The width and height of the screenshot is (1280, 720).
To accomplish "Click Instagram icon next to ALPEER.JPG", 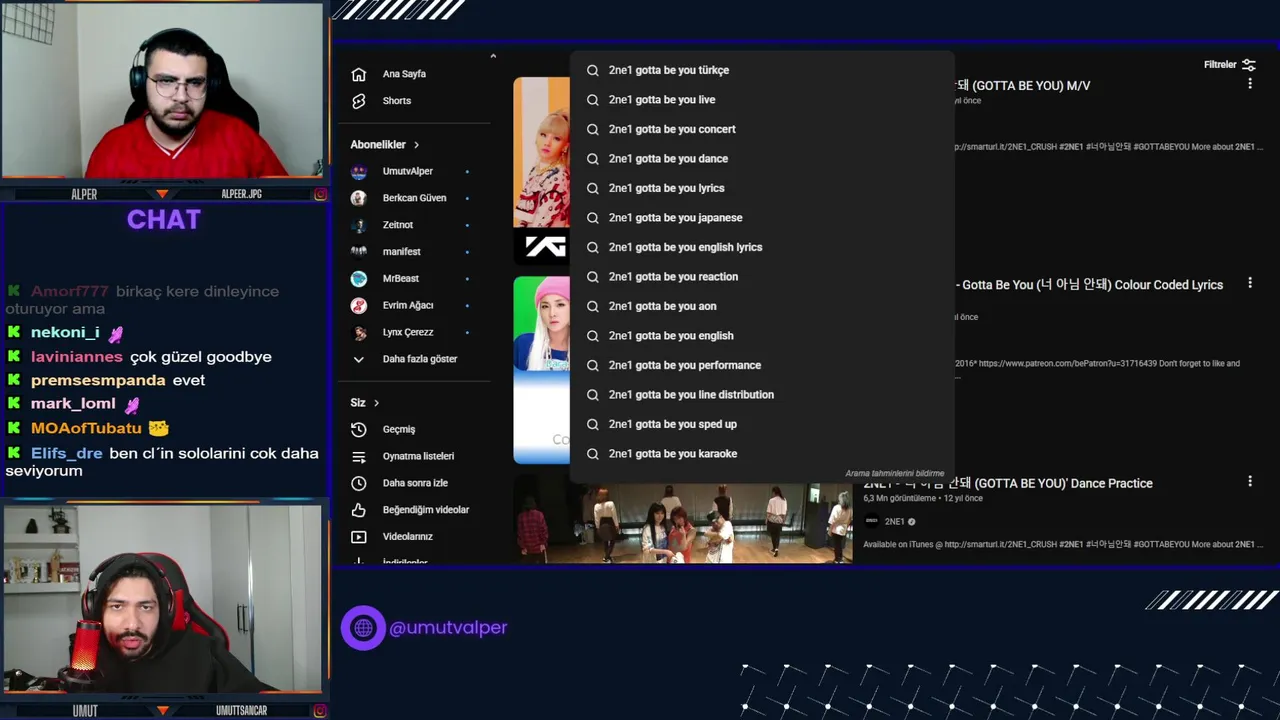I will 320,194.
